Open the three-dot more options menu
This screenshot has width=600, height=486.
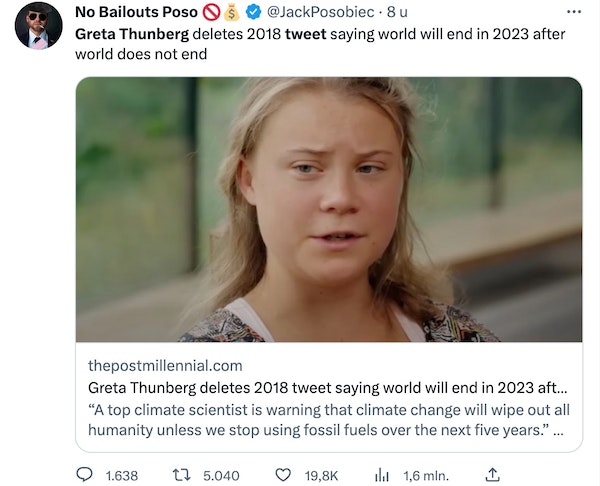[573, 12]
